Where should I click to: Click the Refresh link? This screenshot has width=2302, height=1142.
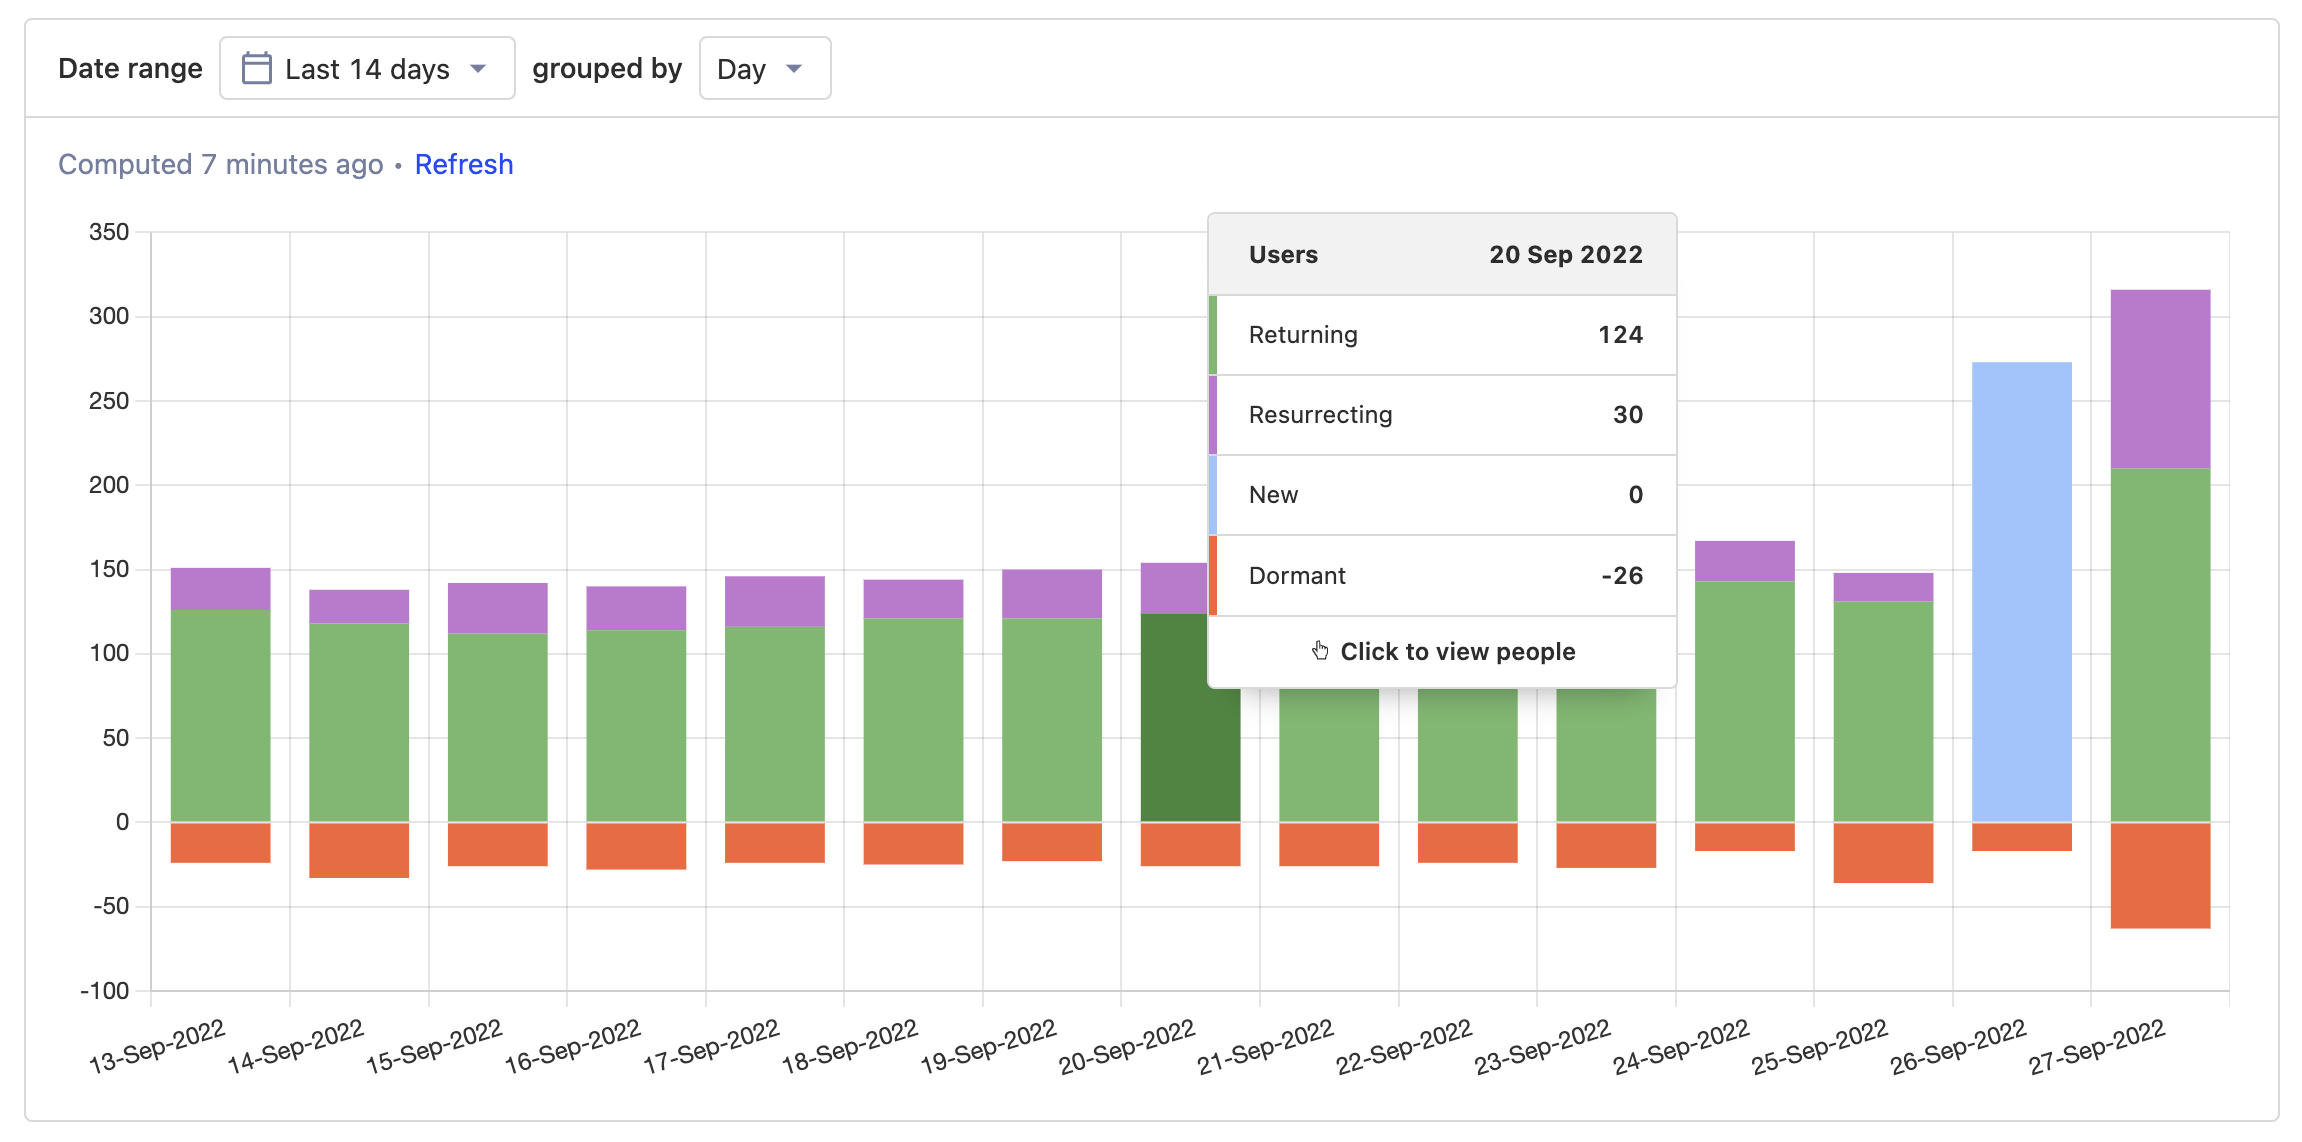pyautogui.click(x=463, y=164)
